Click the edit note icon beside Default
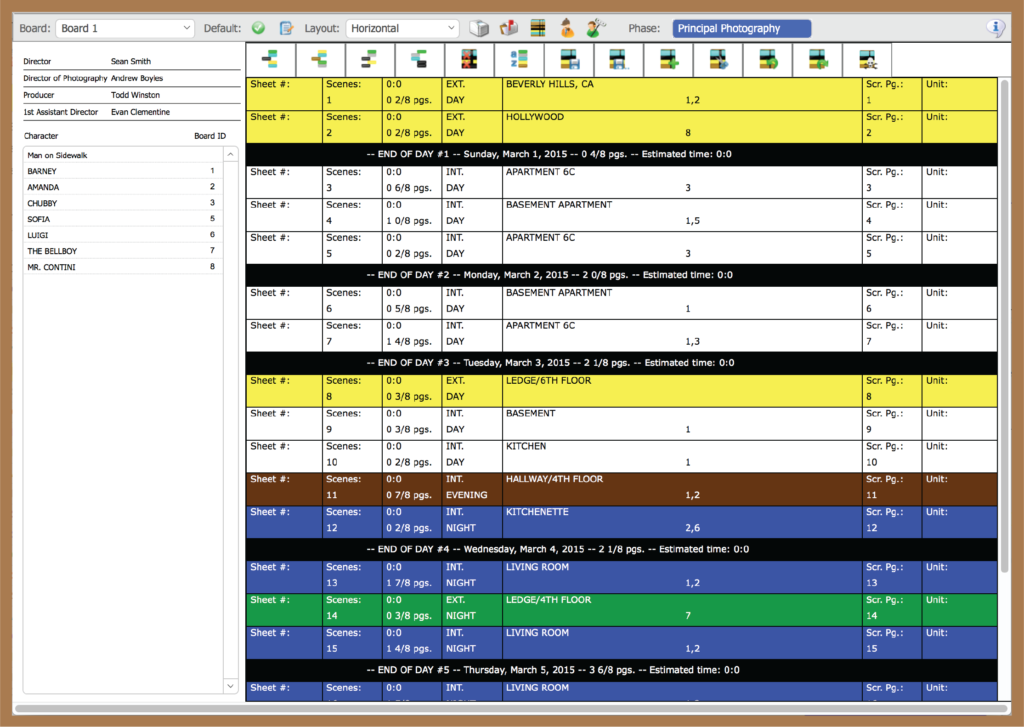 [x=286, y=28]
